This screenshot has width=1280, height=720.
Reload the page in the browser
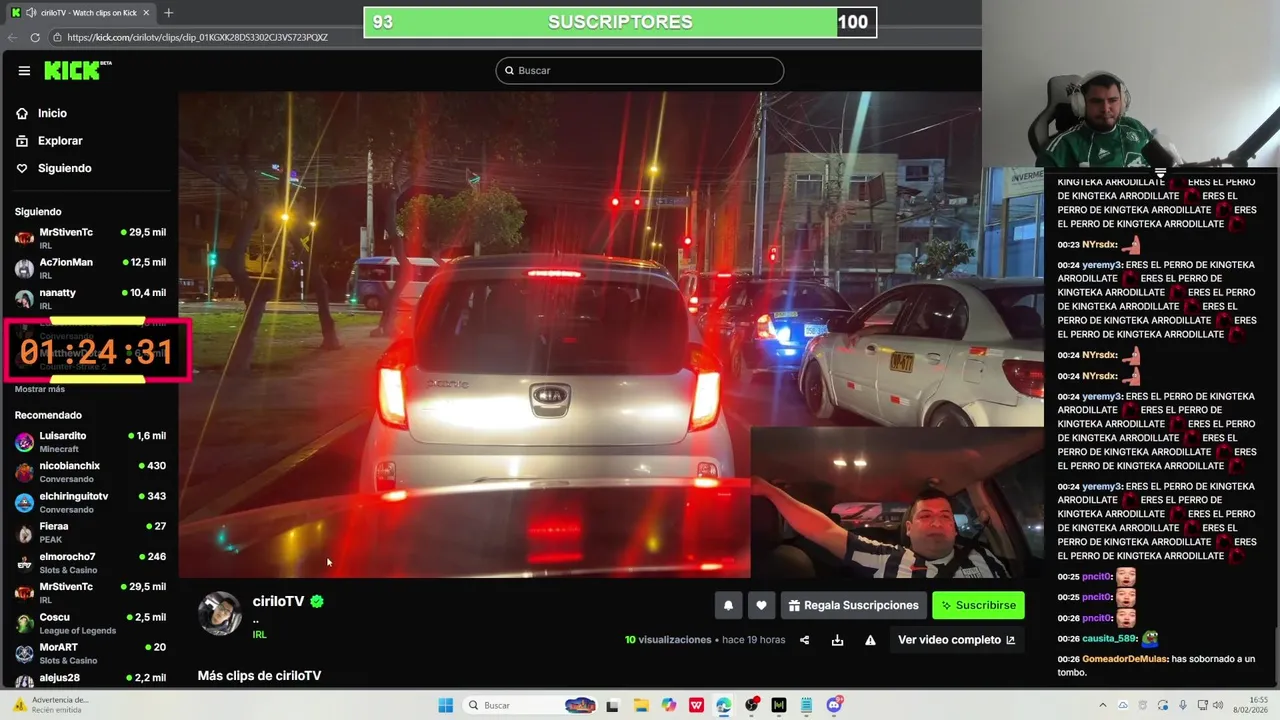click(x=35, y=37)
